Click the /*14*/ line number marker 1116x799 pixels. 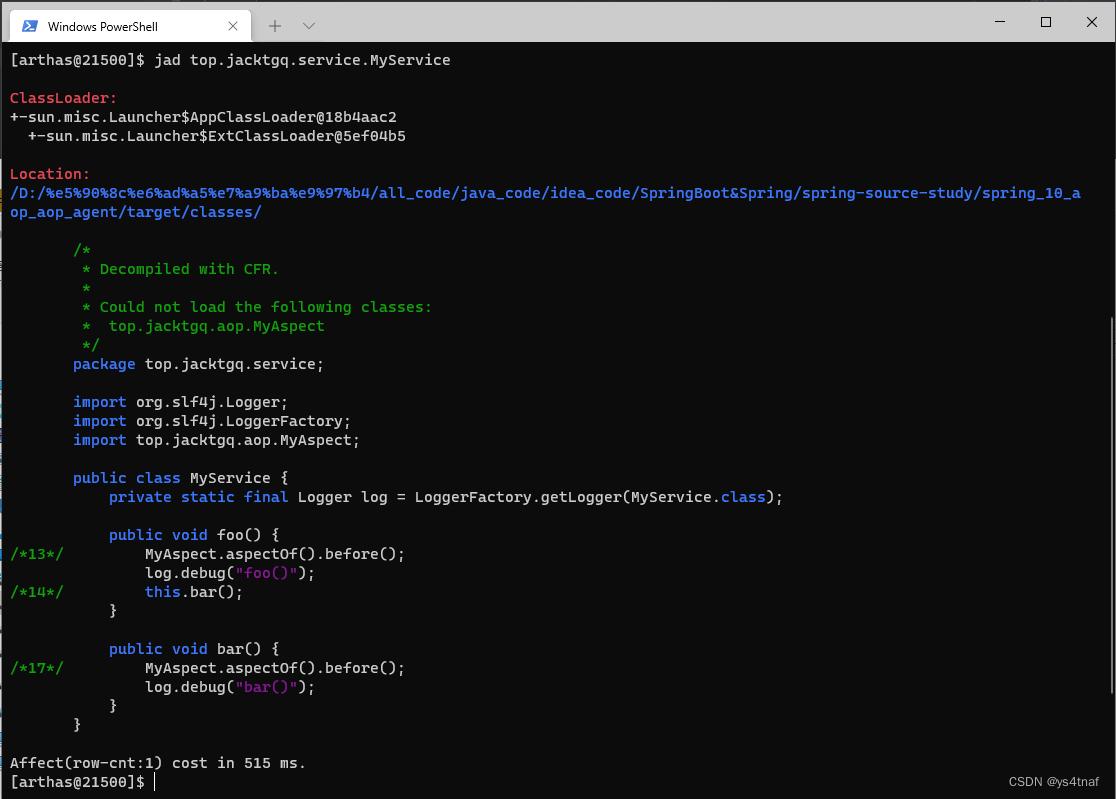[37, 592]
